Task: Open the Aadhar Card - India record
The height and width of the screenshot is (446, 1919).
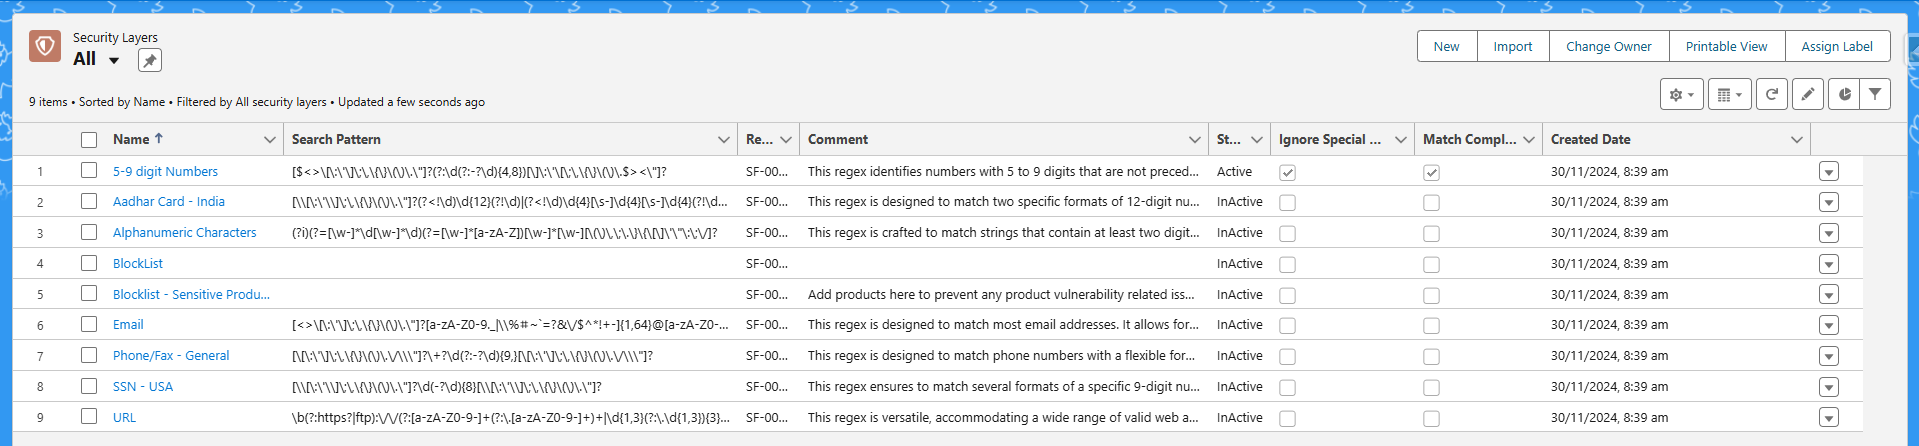Action: tap(169, 202)
